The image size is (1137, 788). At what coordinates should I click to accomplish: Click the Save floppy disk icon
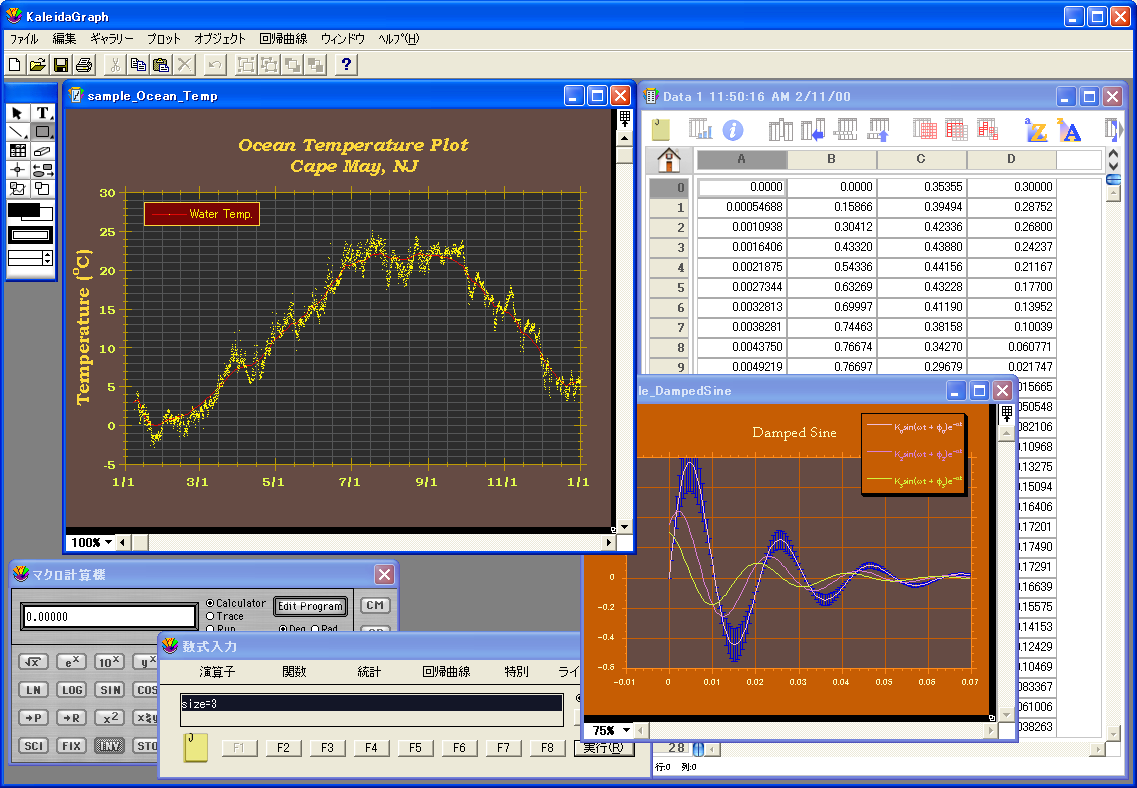61,65
